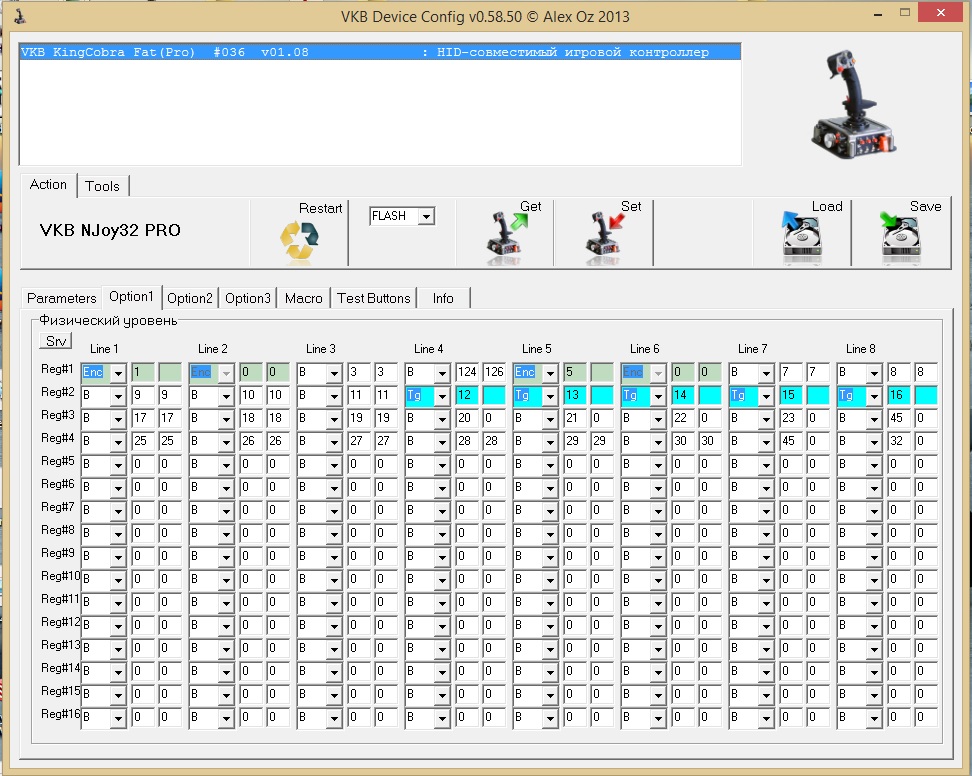
Task: Open the Macro tab
Action: tap(304, 298)
